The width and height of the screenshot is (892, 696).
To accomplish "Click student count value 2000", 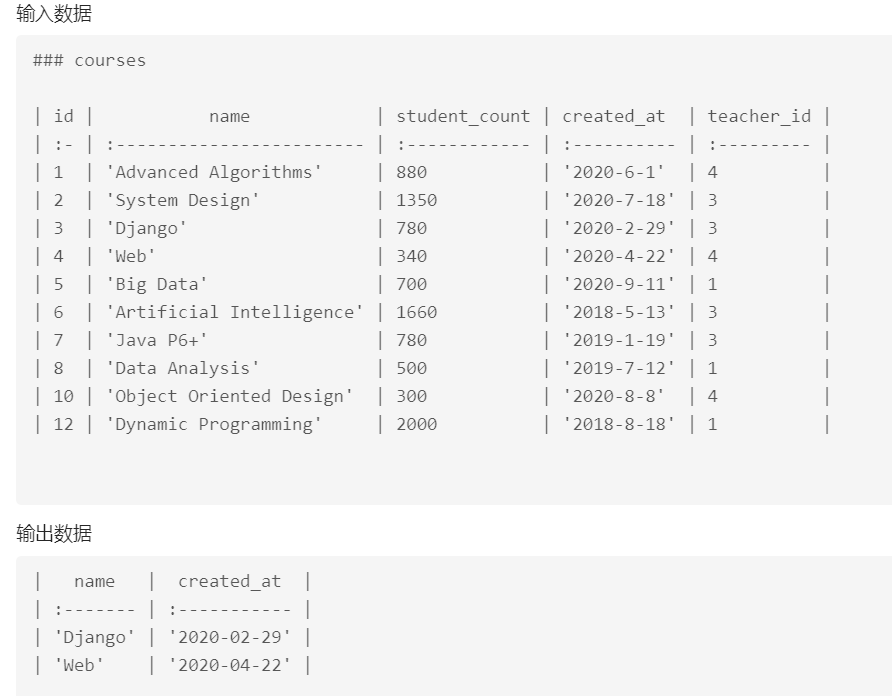I will [417, 425].
